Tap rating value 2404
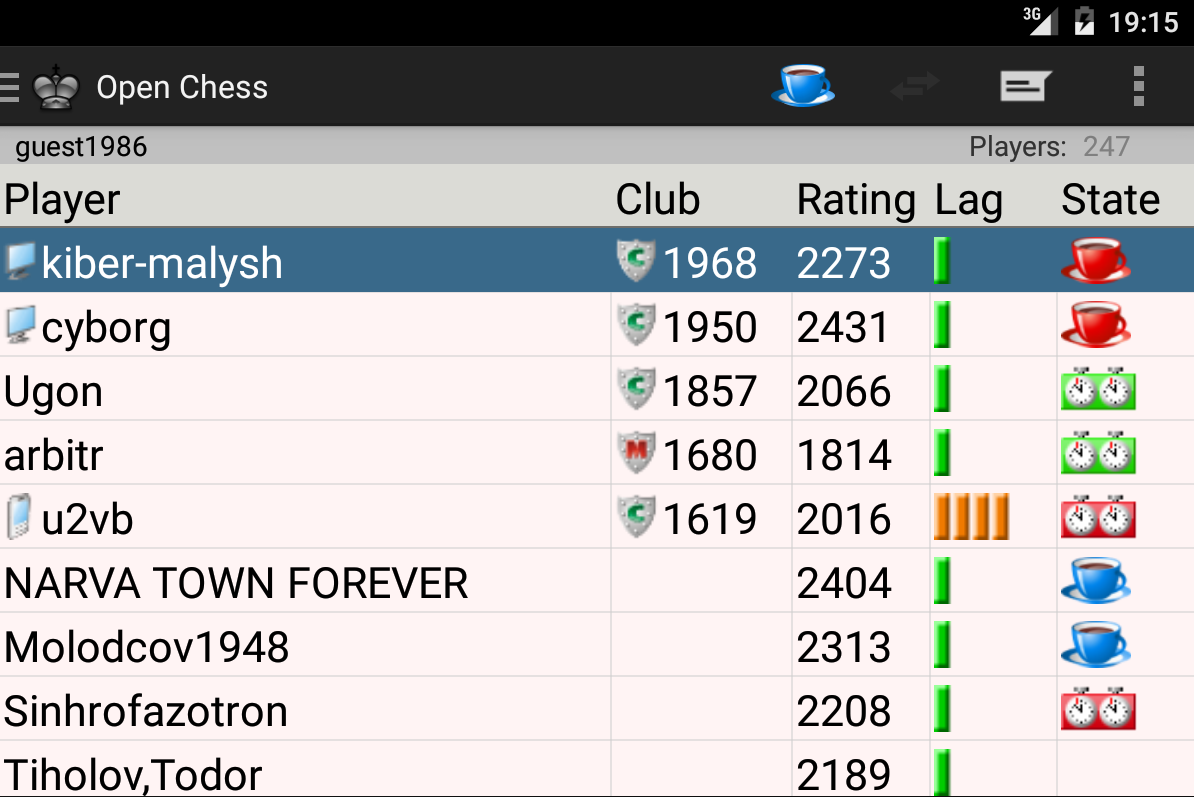 (844, 583)
